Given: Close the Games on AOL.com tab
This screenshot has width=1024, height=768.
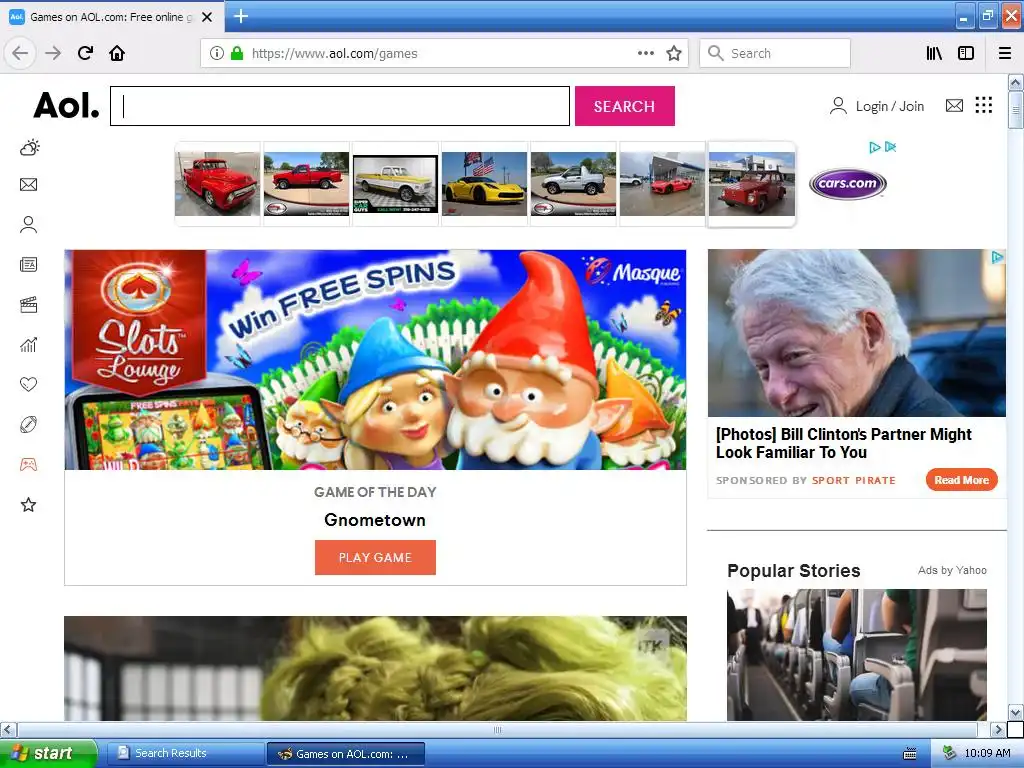Looking at the screenshot, I should tap(207, 17).
